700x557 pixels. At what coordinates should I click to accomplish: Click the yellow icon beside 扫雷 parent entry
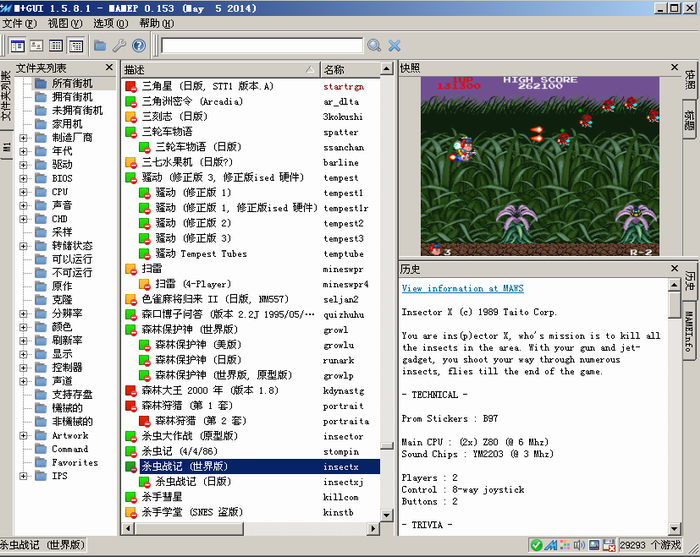click(x=131, y=269)
